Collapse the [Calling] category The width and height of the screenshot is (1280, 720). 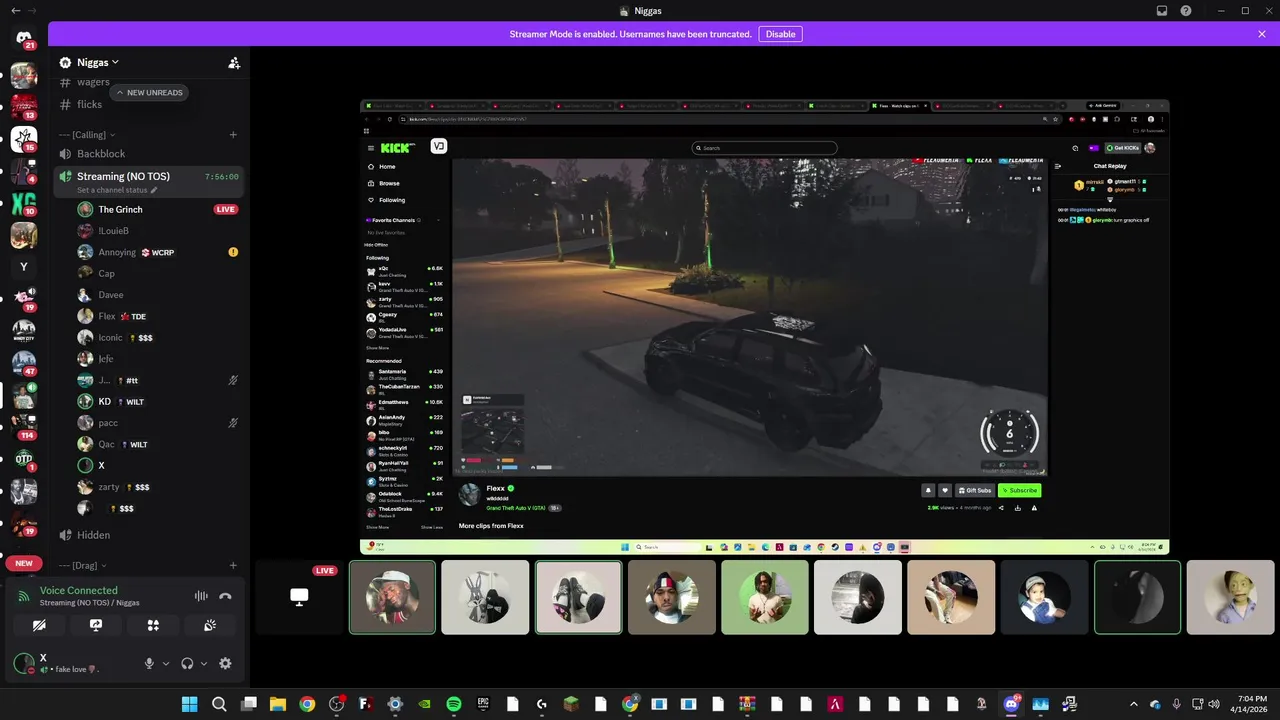point(87,134)
